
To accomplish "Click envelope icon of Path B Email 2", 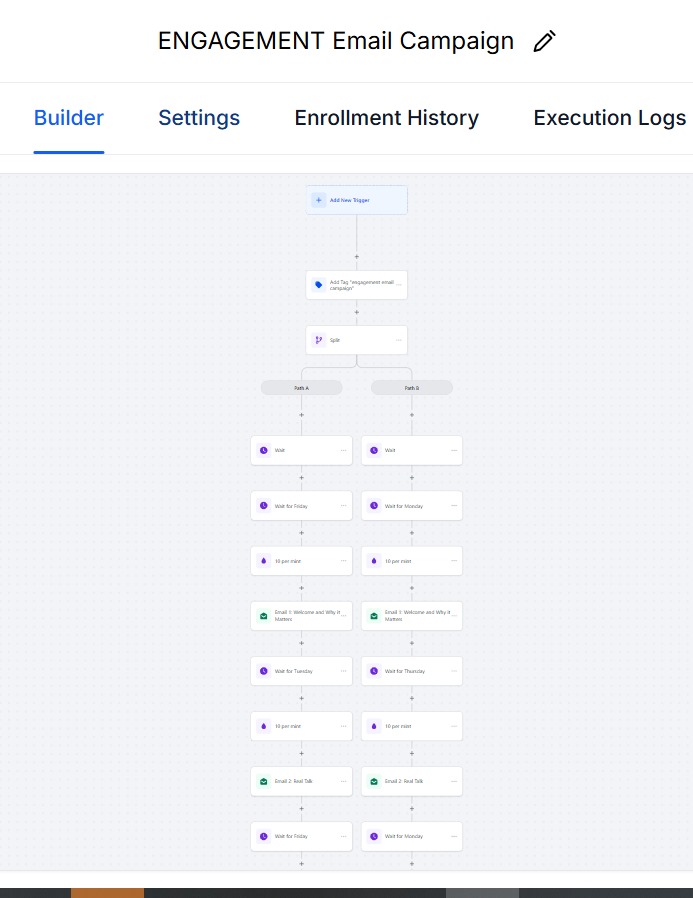I will pyautogui.click(x=373, y=781).
